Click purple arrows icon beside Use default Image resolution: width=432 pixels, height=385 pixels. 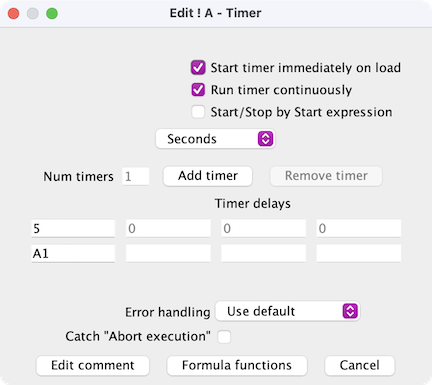[x=350, y=311]
